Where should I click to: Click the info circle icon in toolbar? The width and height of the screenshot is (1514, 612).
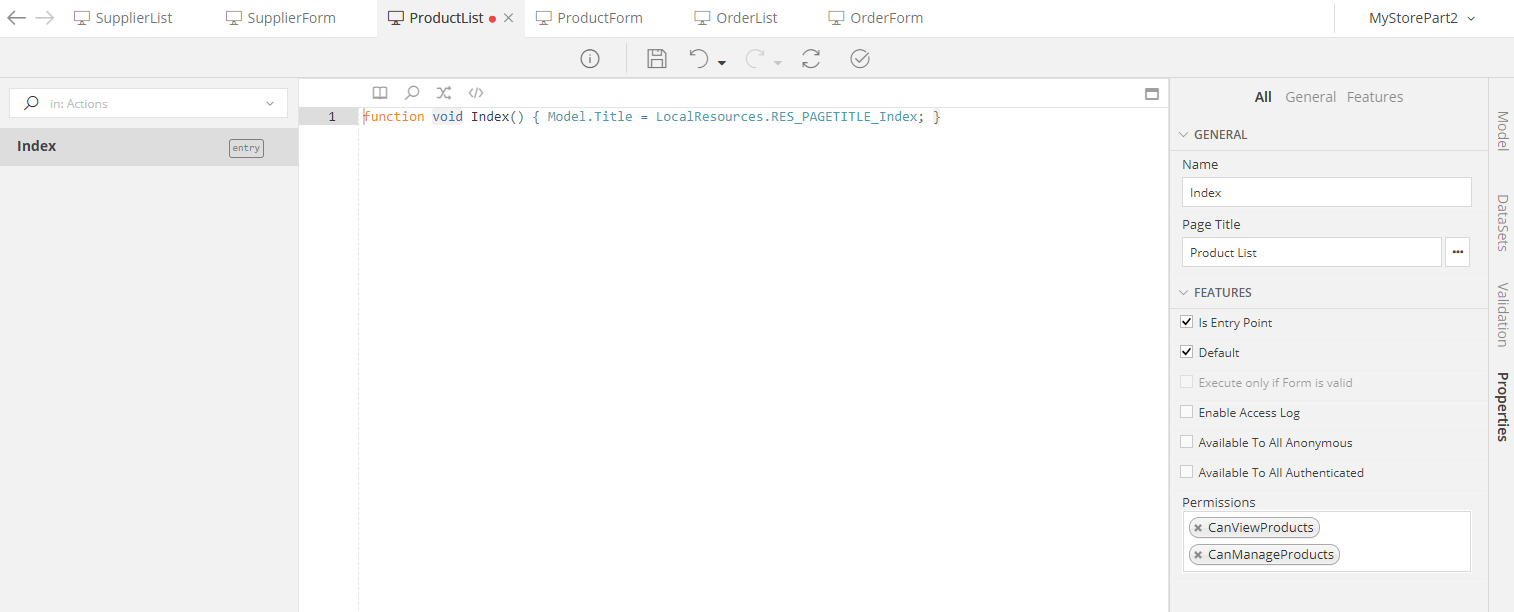tap(590, 59)
